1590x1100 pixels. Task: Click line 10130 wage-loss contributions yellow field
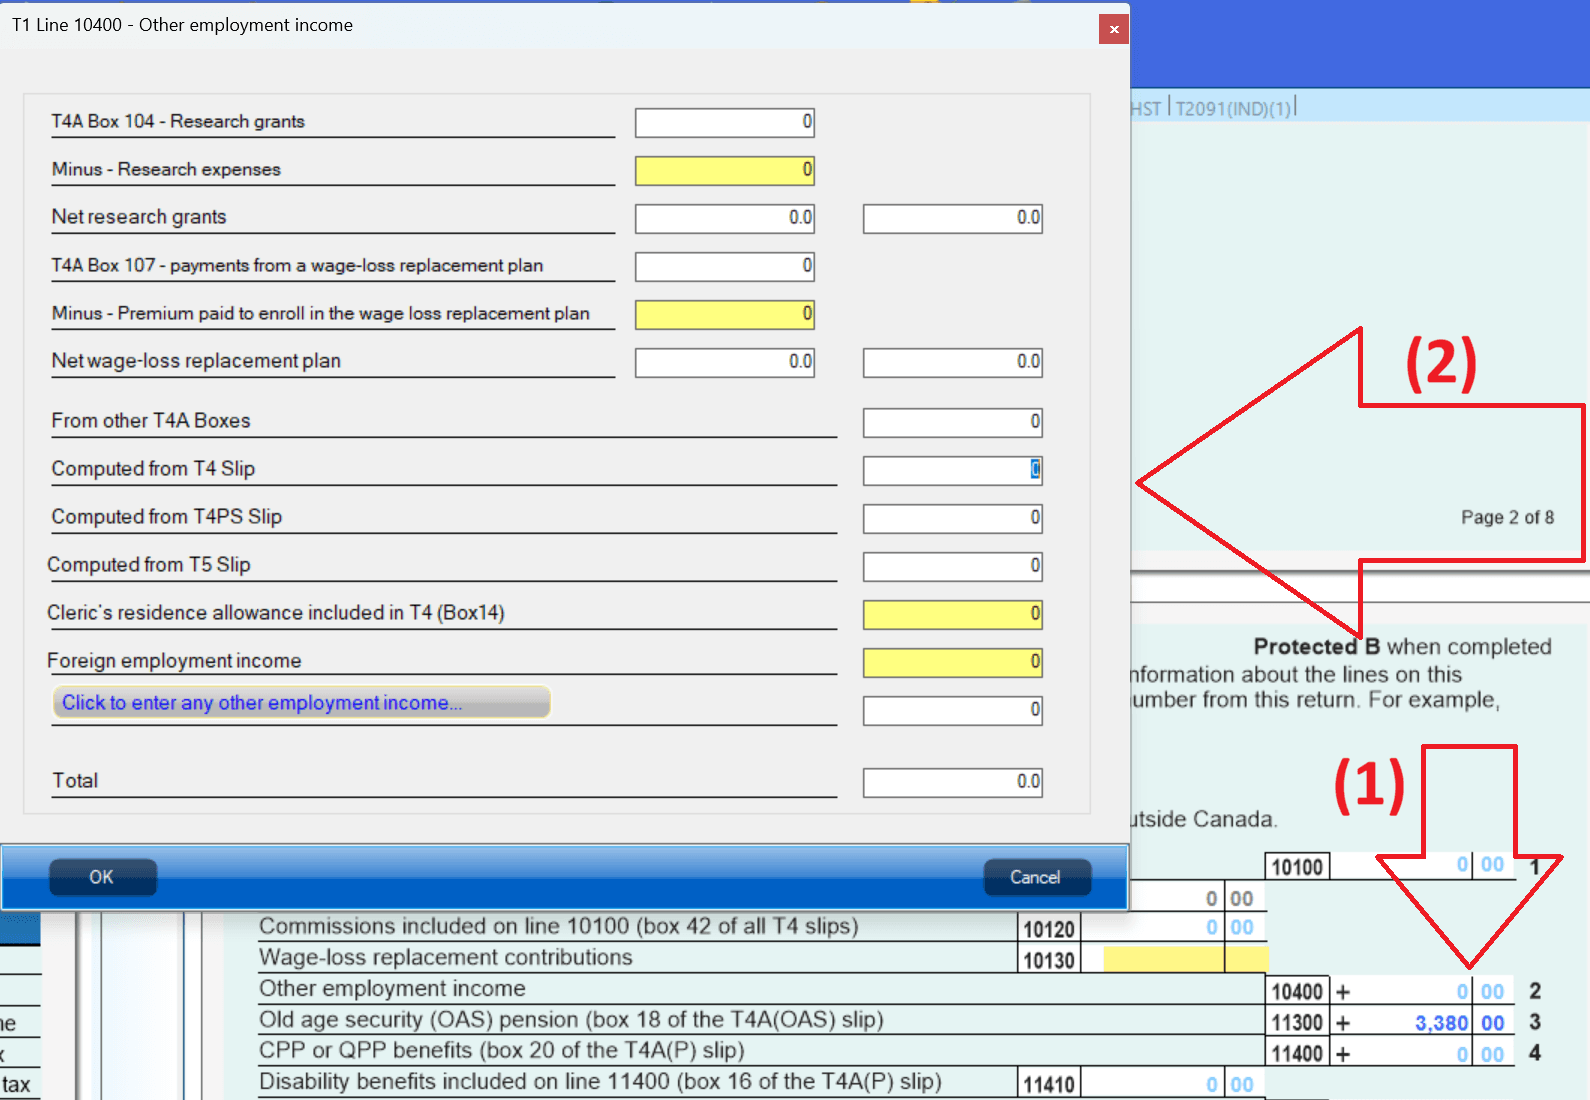tap(1185, 959)
